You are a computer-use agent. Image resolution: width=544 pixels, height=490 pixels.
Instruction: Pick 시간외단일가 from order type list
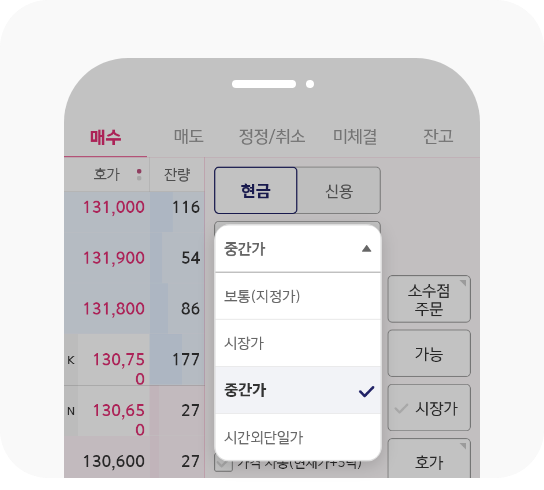(x=298, y=437)
